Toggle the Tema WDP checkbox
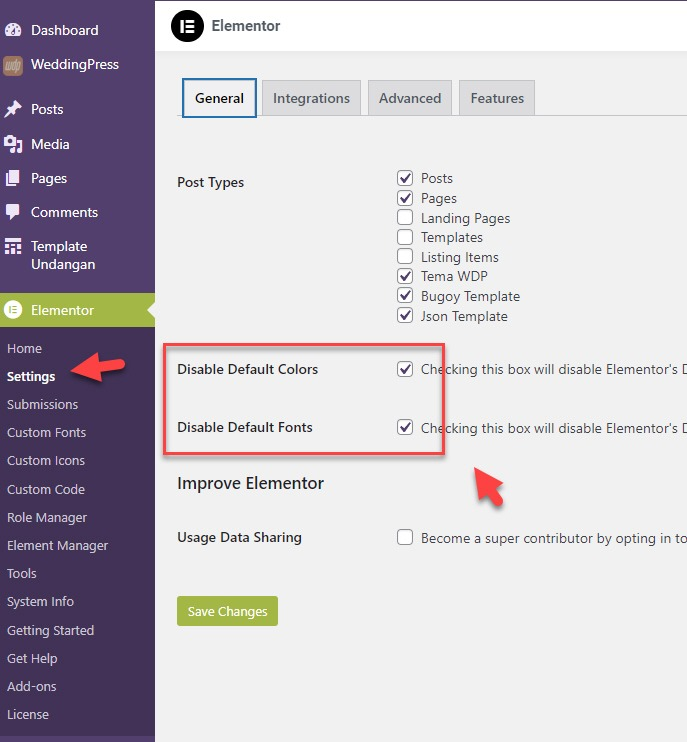The height and width of the screenshot is (742, 687). 405,275
